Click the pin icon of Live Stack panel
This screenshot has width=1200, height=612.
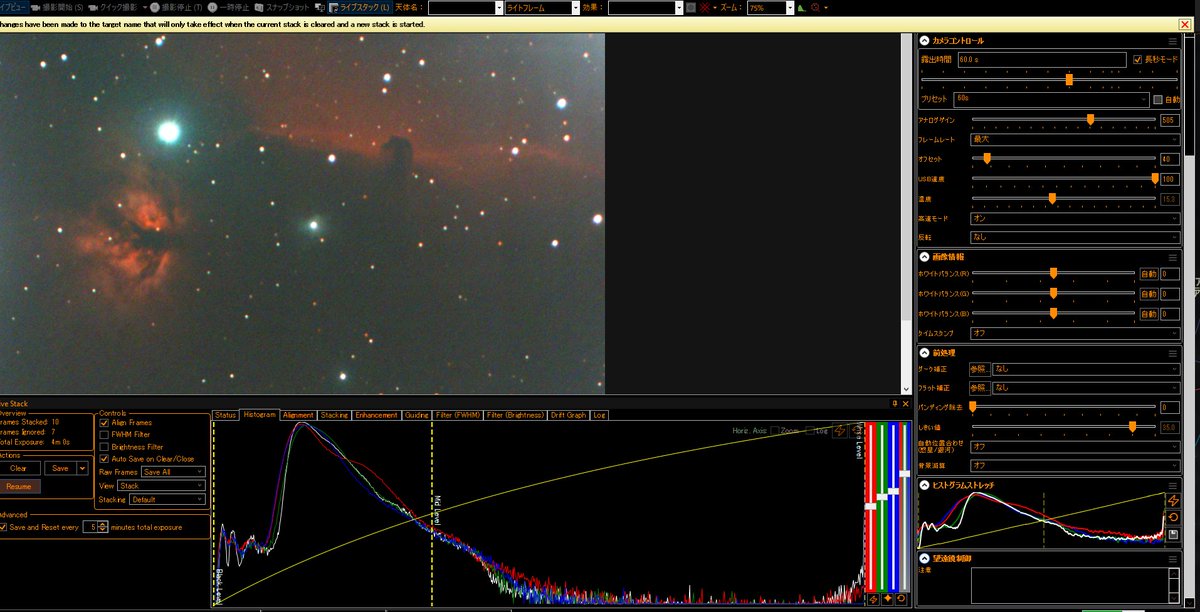click(x=895, y=403)
